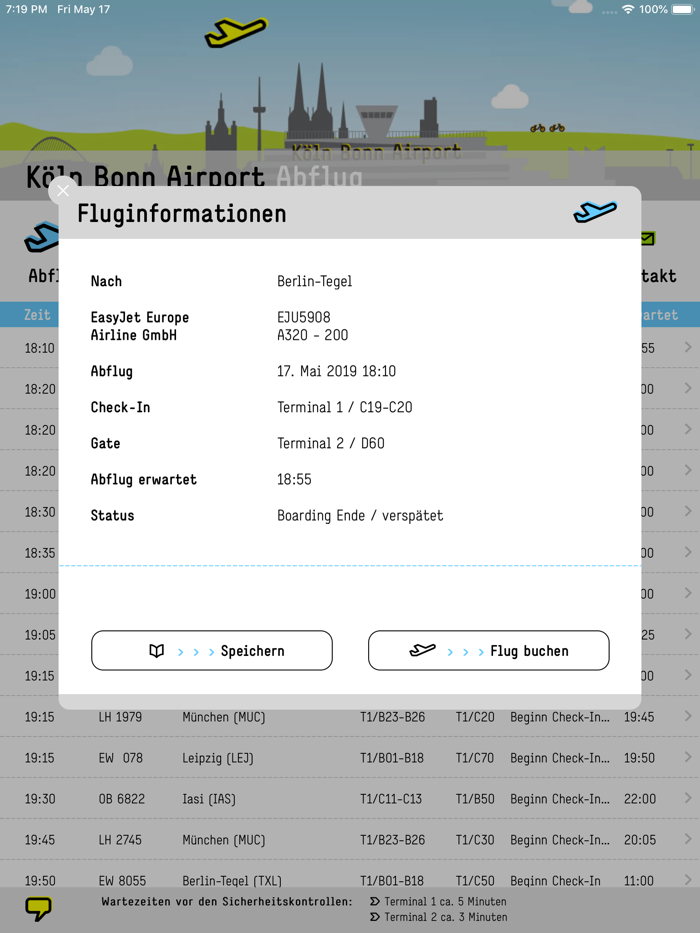Click the Kontakt envelope icon behind dialog
This screenshot has width=700, height=933.
click(x=648, y=239)
